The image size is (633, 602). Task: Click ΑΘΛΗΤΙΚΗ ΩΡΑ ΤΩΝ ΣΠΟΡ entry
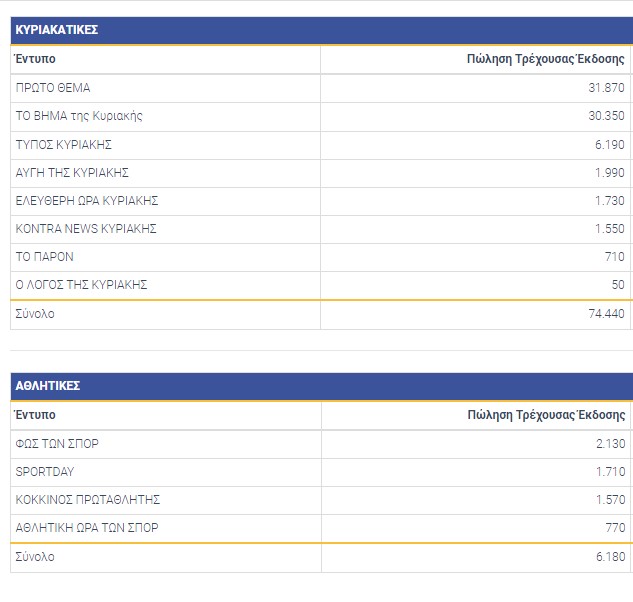(87, 528)
